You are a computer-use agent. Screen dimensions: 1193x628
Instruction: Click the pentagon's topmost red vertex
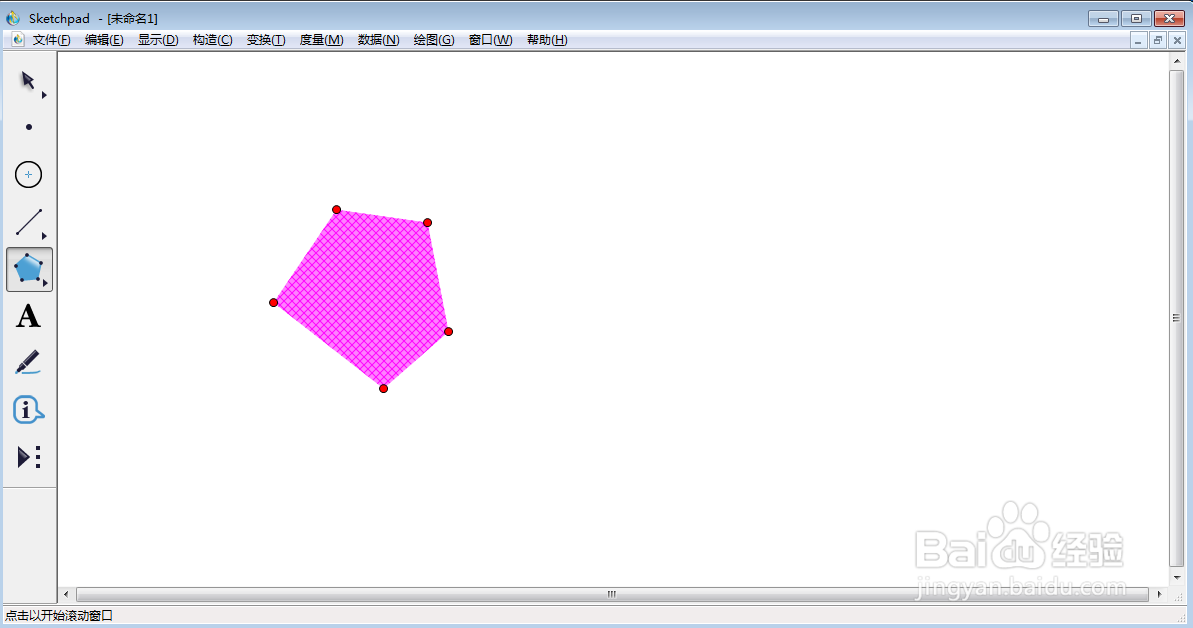coord(336,209)
